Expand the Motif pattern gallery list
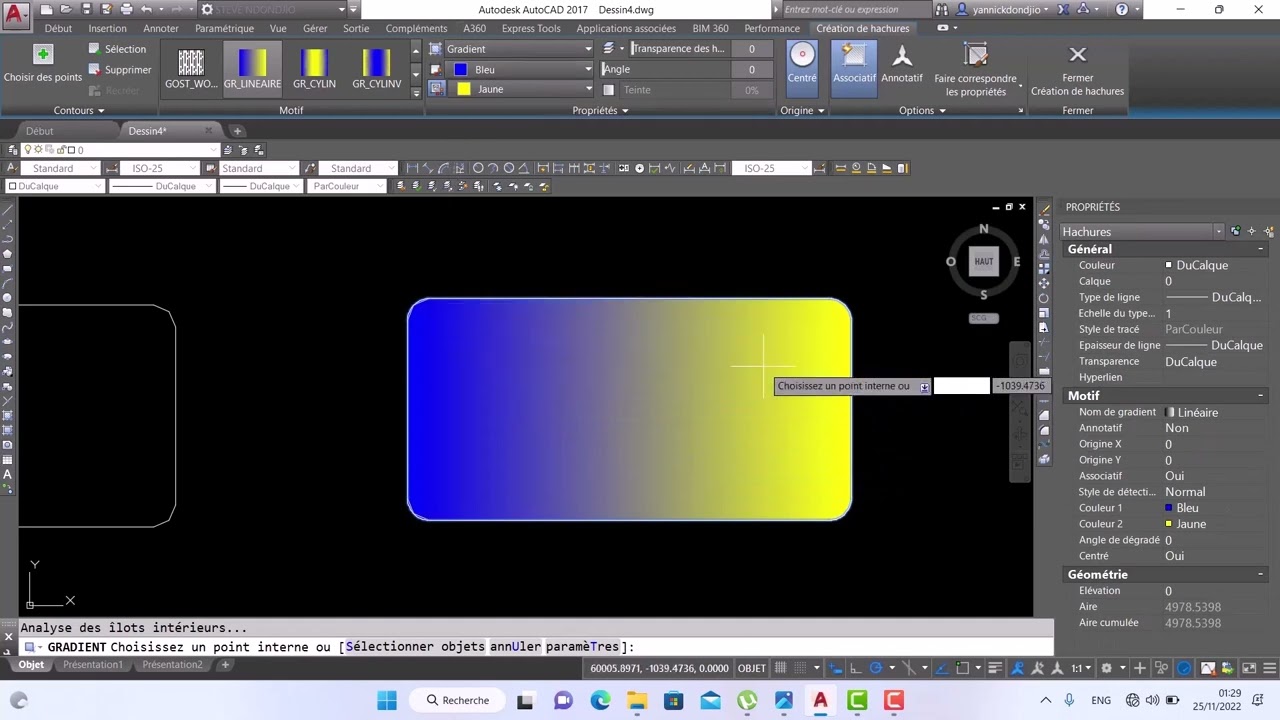The height and width of the screenshot is (720, 1280). pos(416,92)
